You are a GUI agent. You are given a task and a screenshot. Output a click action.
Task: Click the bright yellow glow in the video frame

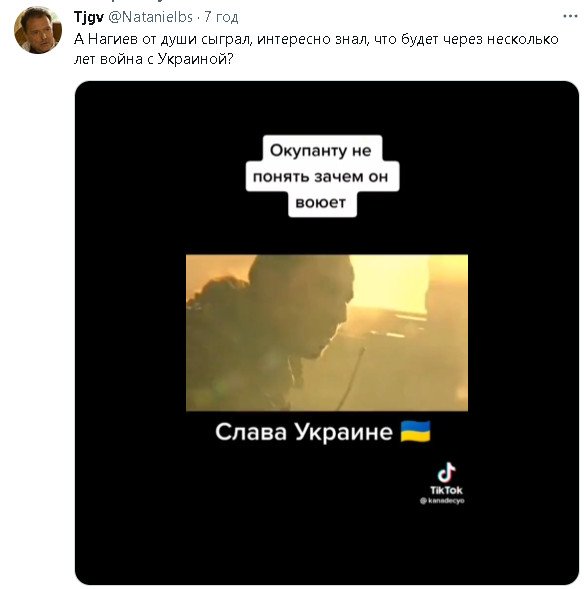pyautogui.click(x=391, y=282)
